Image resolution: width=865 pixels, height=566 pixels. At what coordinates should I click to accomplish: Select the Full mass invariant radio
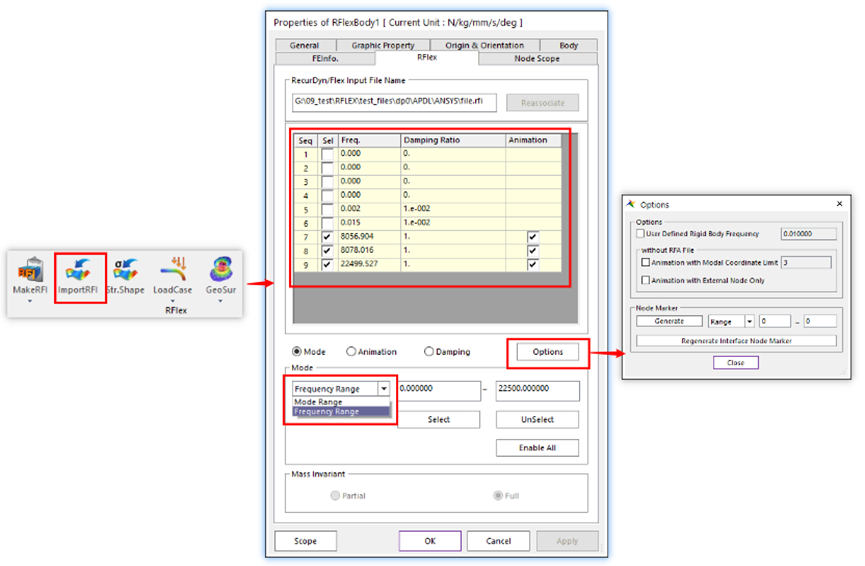[x=498, y=495]
